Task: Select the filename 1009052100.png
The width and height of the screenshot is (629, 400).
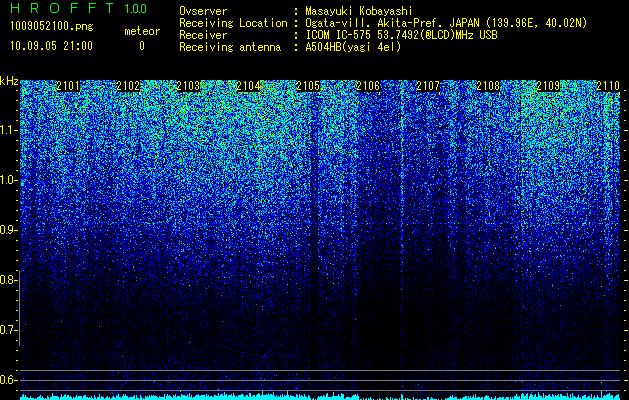Action: tap(52, 27)
